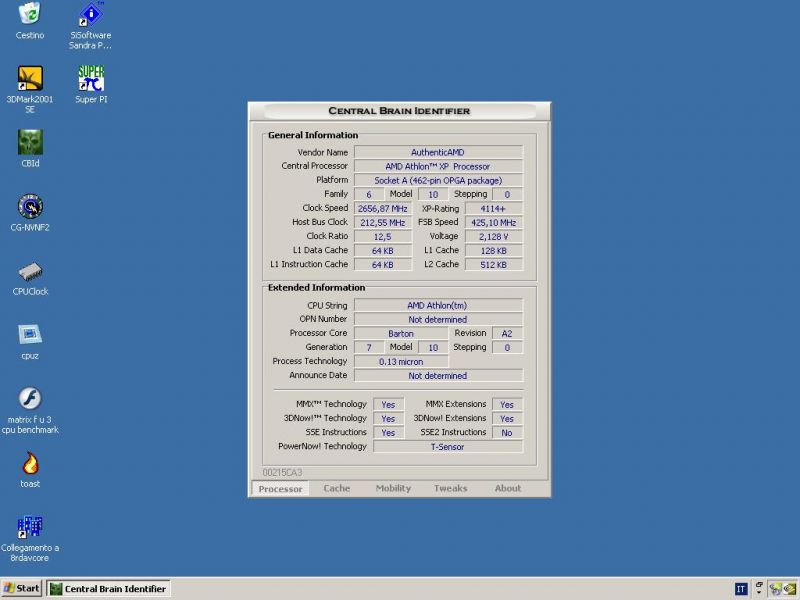Click the OPN Number Not determined field
The width and height of the screenshot is (800, 600).
tap(438, 319)
